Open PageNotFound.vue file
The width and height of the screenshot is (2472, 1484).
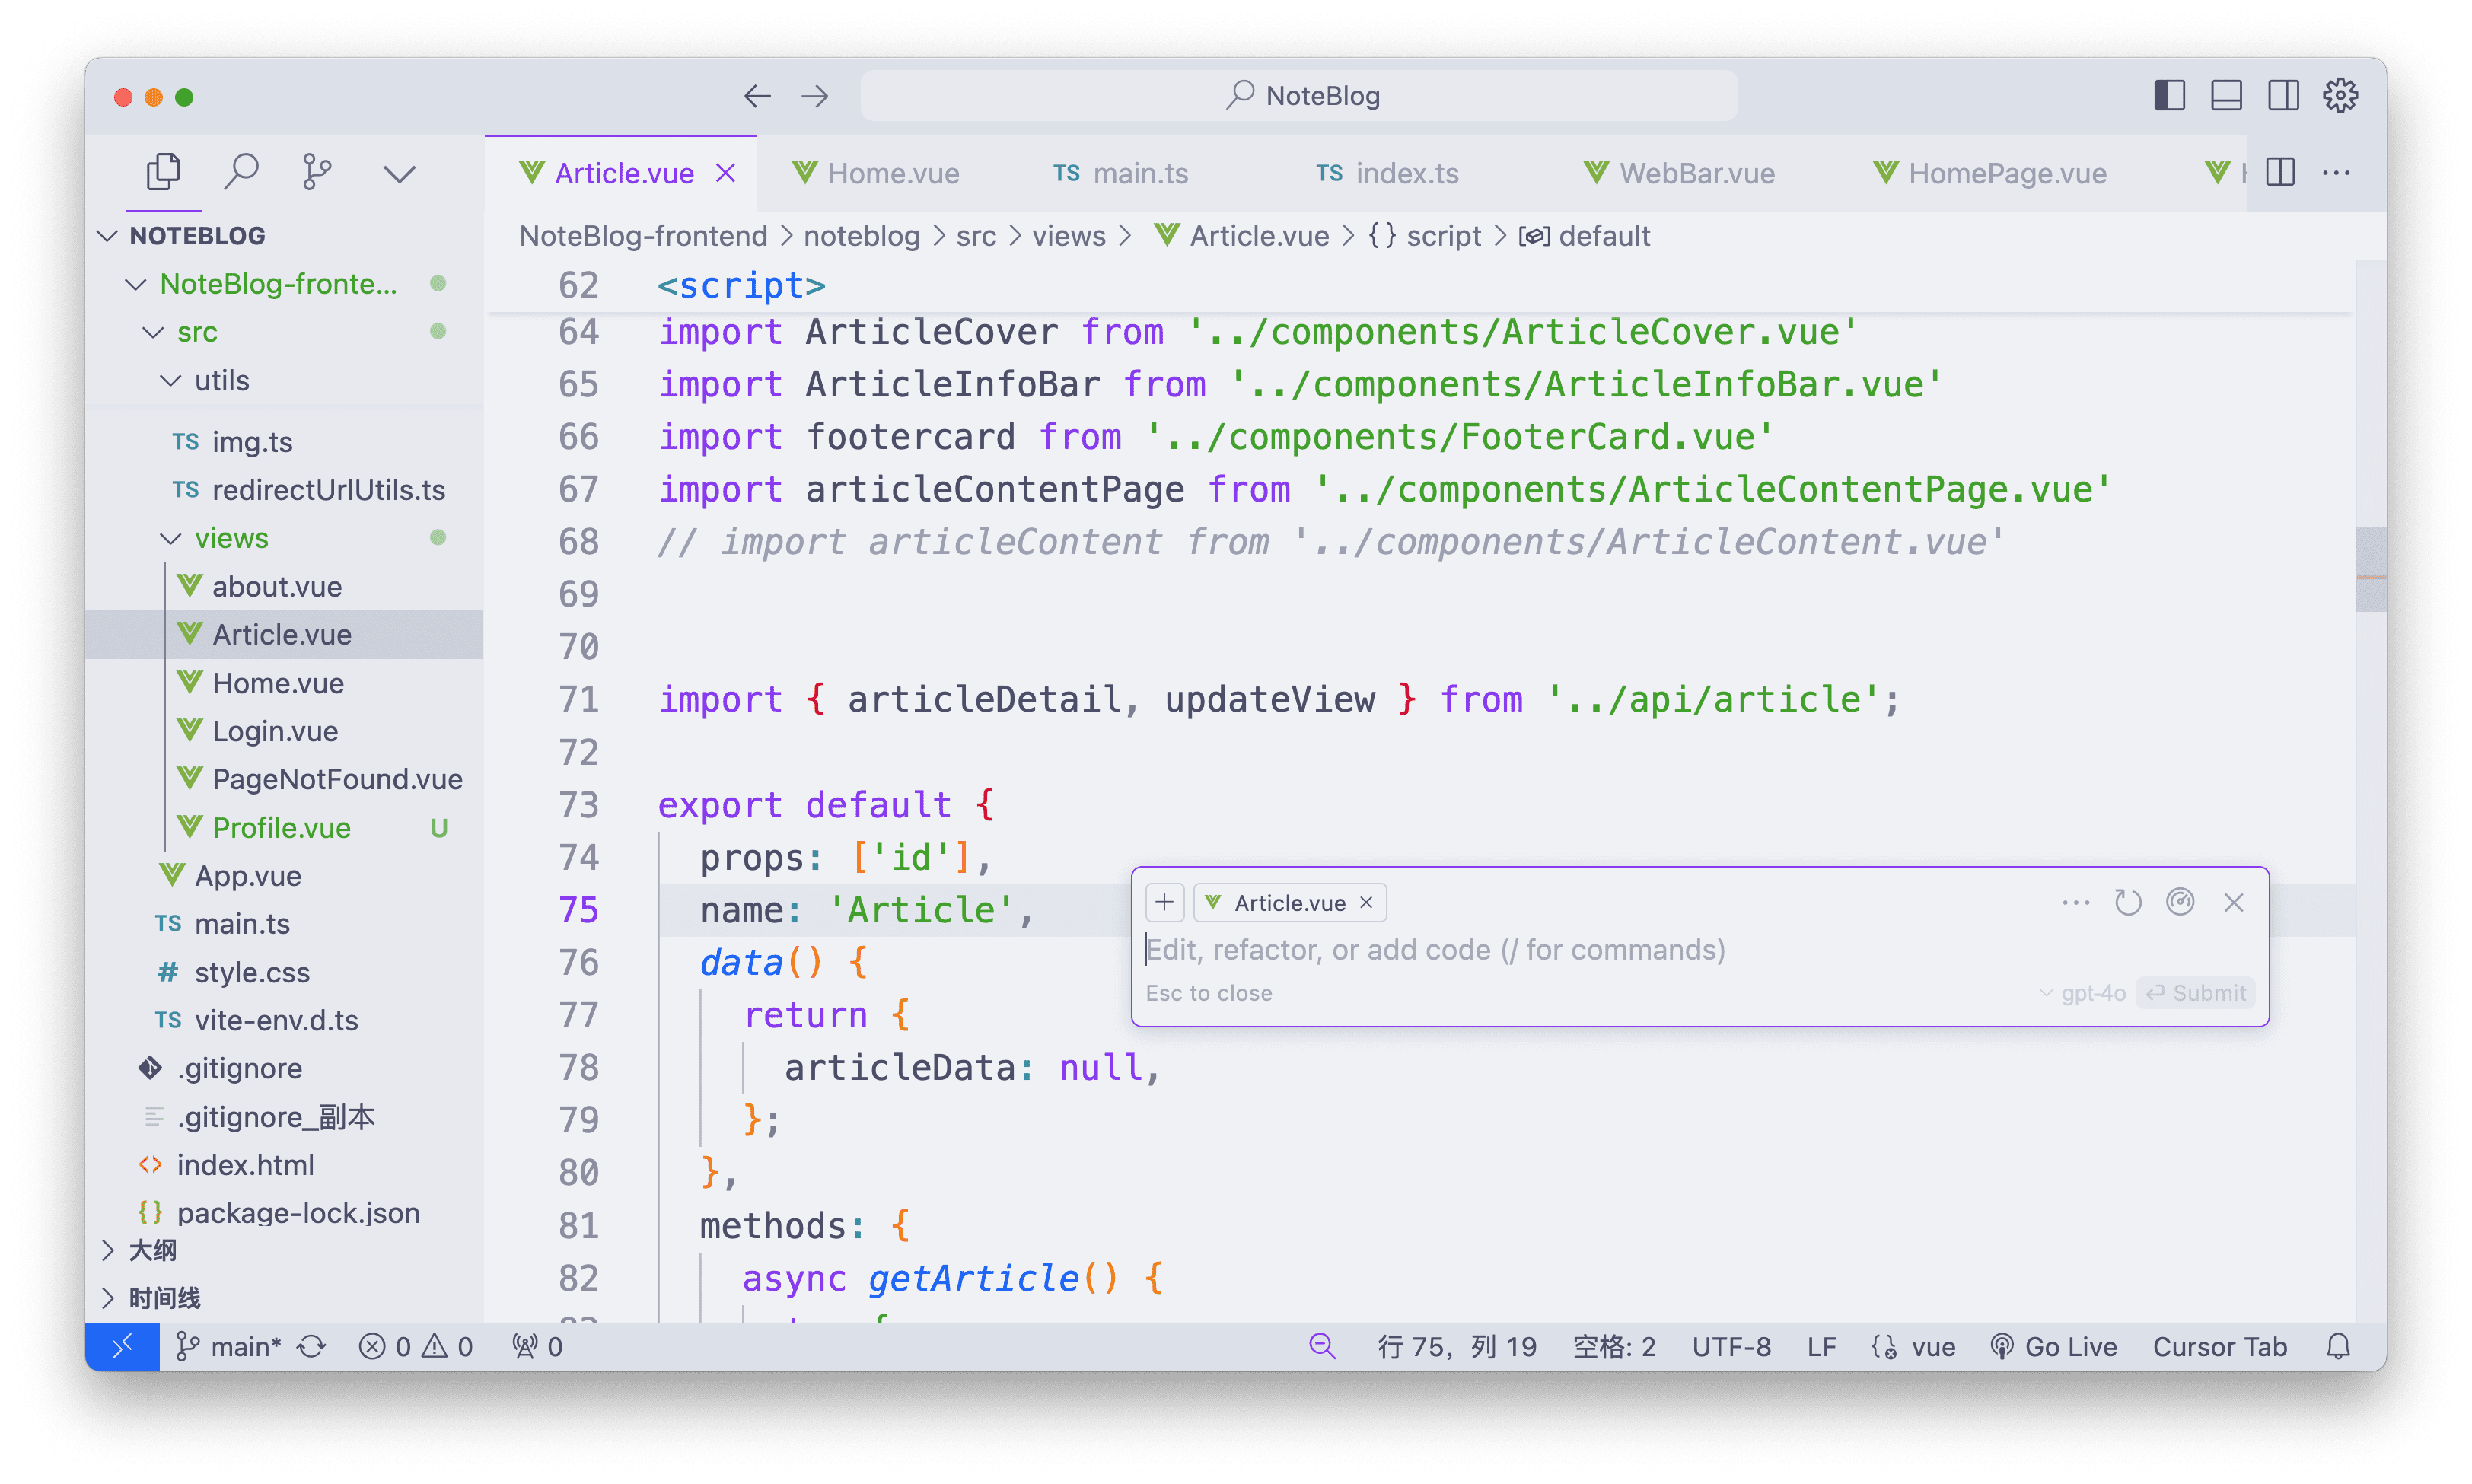point(284,779)
